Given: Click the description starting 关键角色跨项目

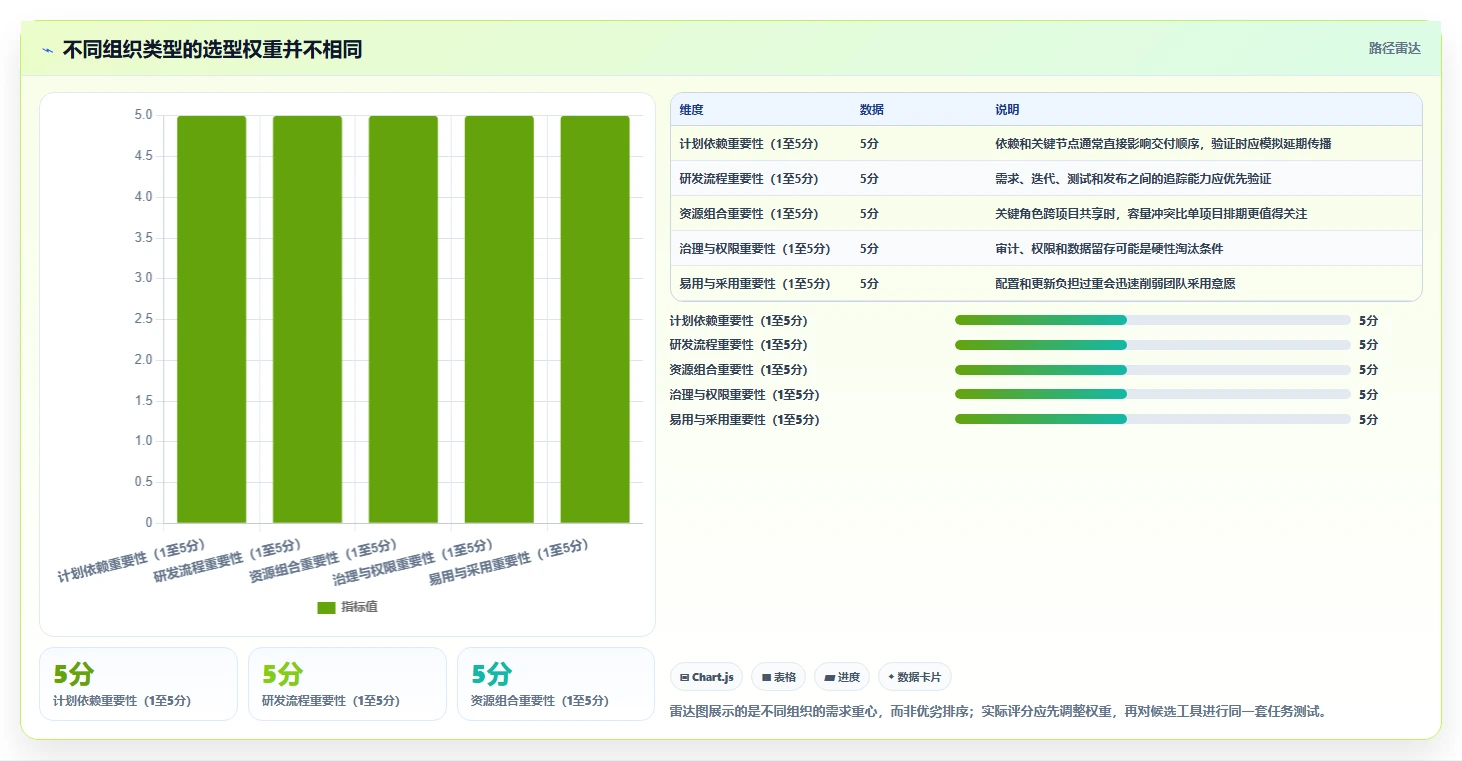Looking at the screenshot, I should [1151, 214].
